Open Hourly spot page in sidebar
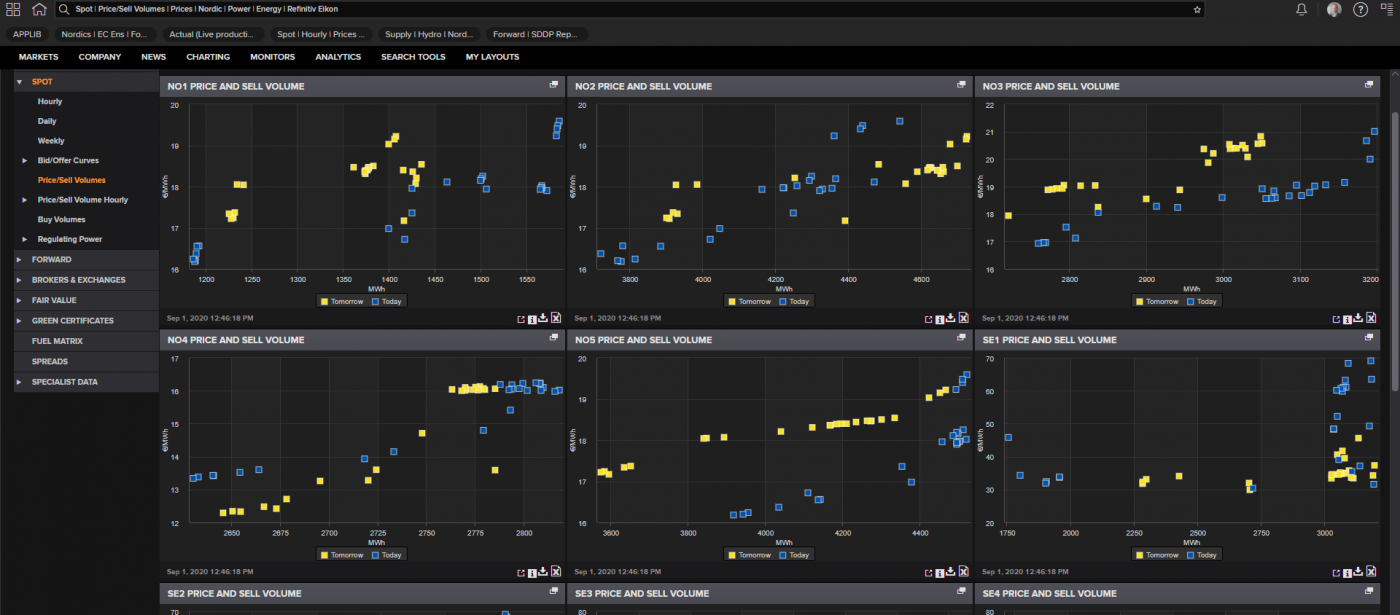This screenshot has height=615, width=1400. point(50,101)
